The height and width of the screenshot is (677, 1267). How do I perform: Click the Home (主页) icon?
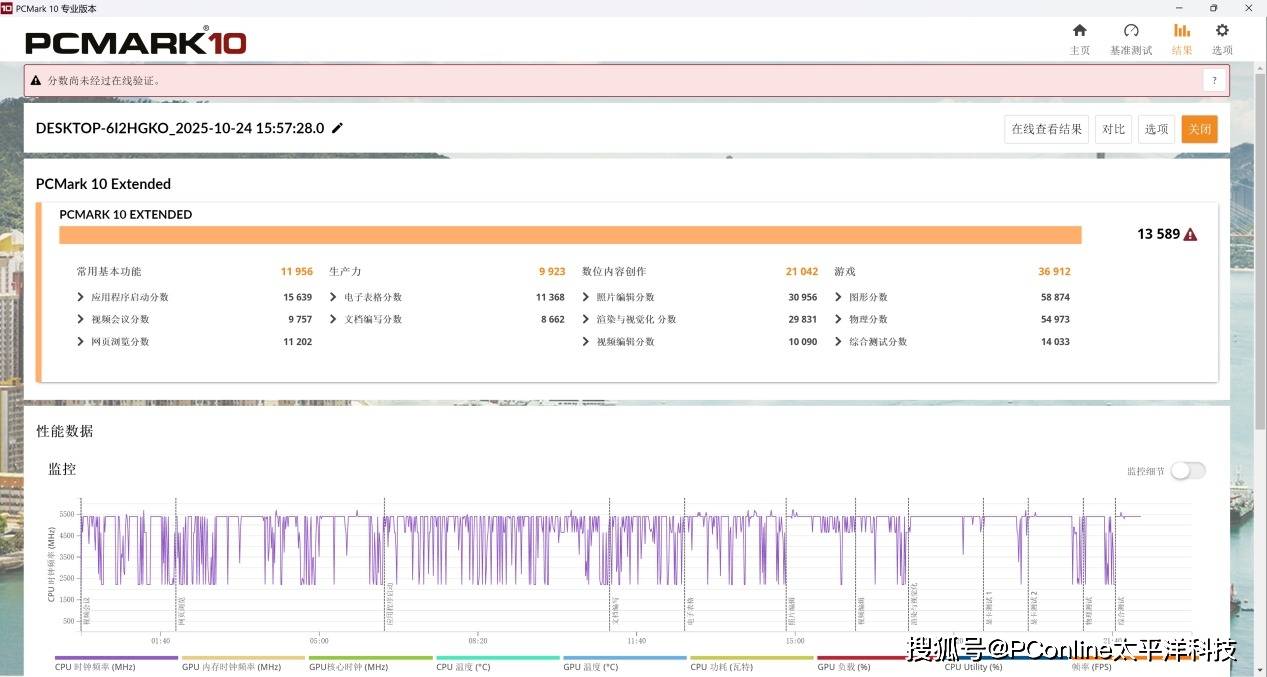[x=1079, y=31]
